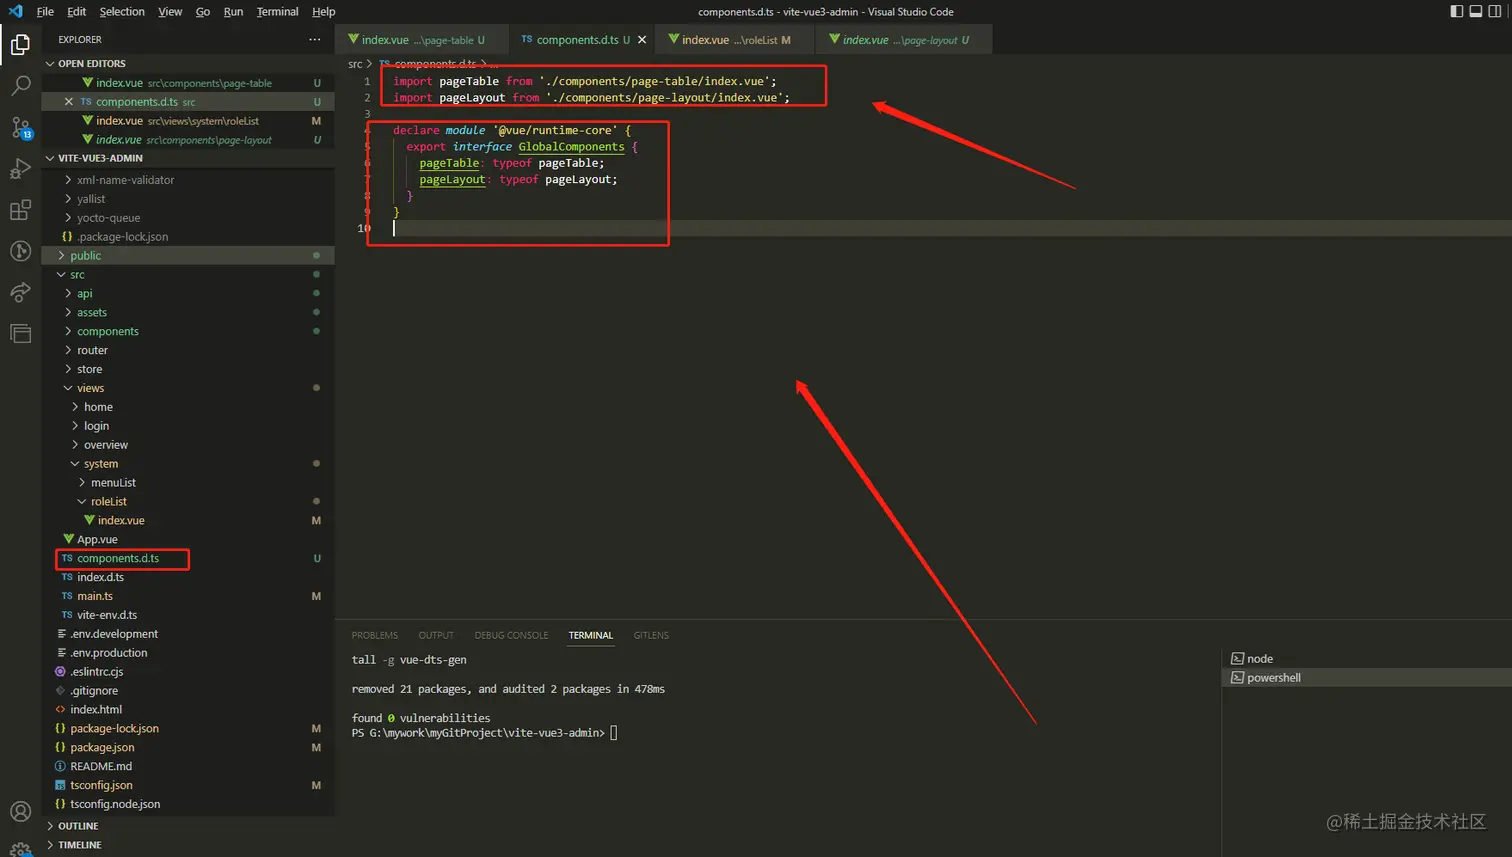The width and height of the screenshot is (1512, 857).
Task: Open Manage gear icon at bottom
Action: pyautogui.click(x=20, y=849)
